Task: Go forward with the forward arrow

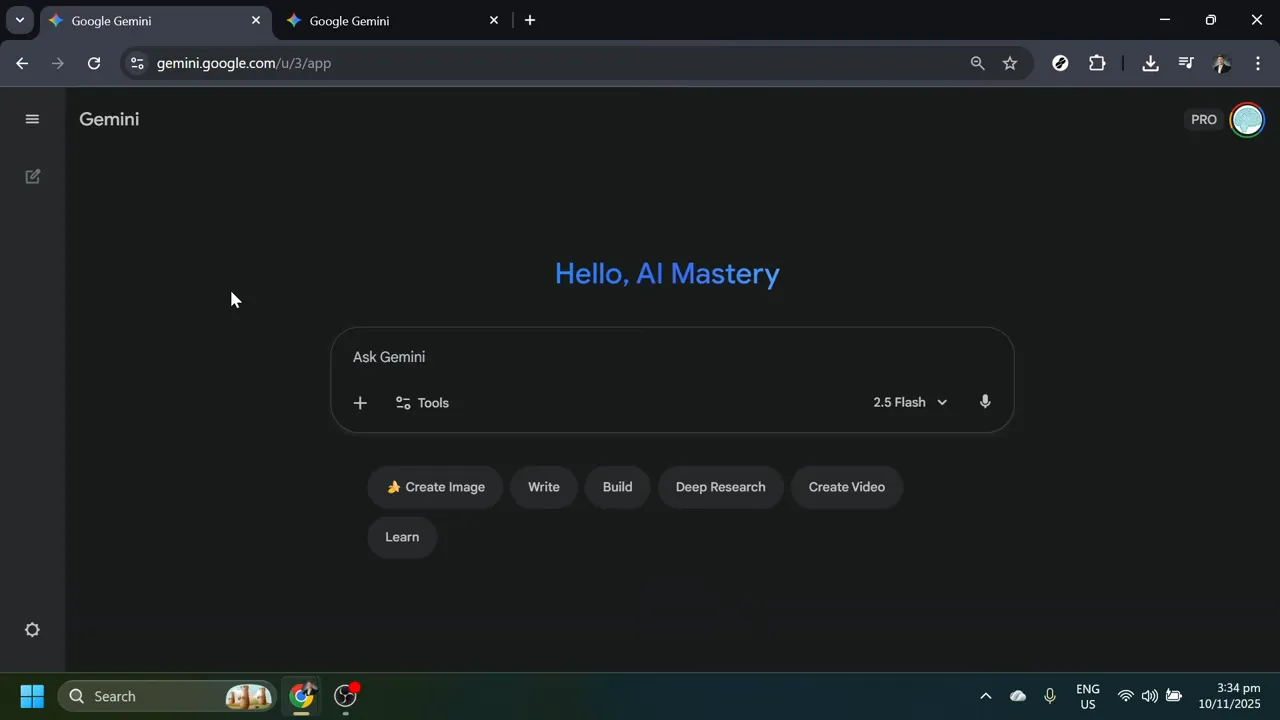Action: [x=58, y=63]
